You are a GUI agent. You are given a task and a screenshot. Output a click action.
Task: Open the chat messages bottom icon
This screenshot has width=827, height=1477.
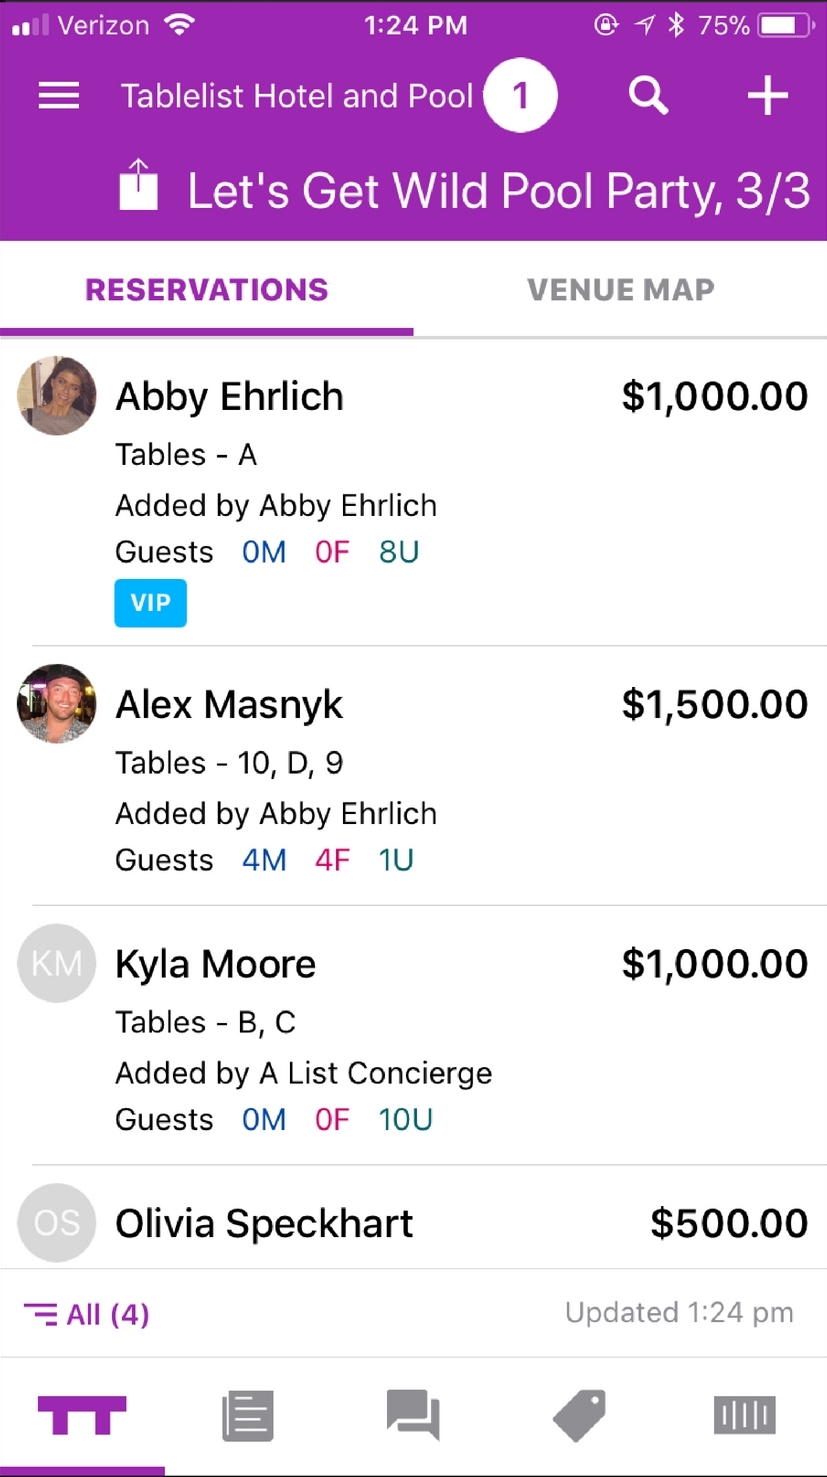pos(413,1416)
